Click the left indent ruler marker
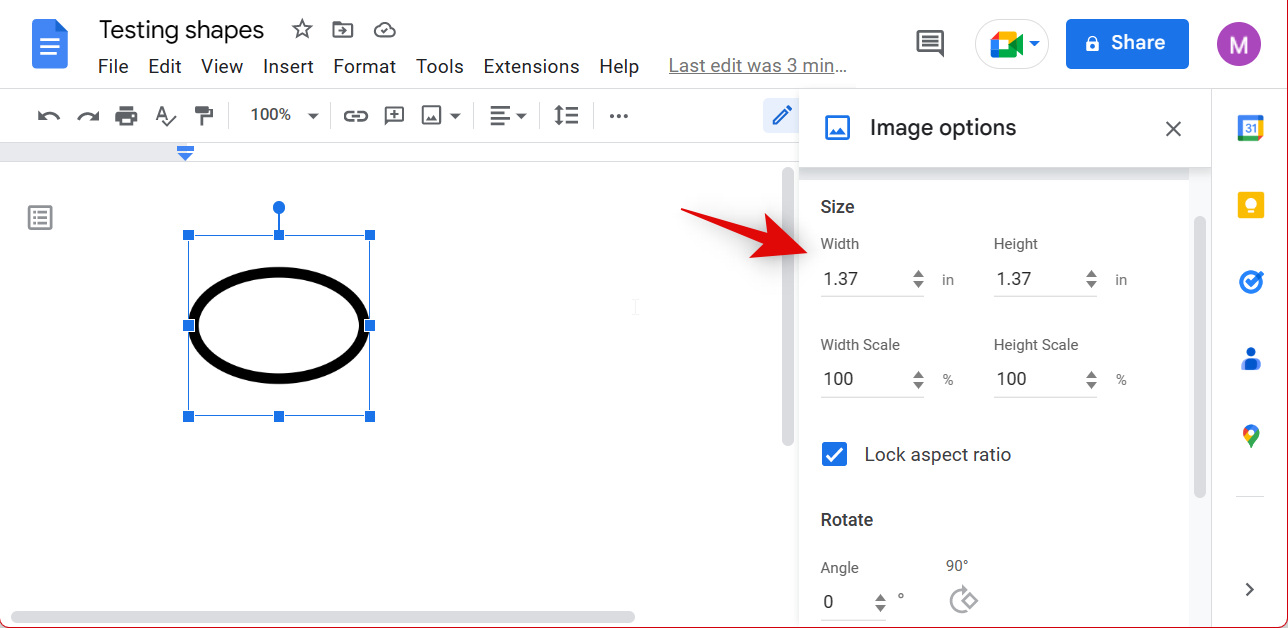 click(x=185, y=152)
